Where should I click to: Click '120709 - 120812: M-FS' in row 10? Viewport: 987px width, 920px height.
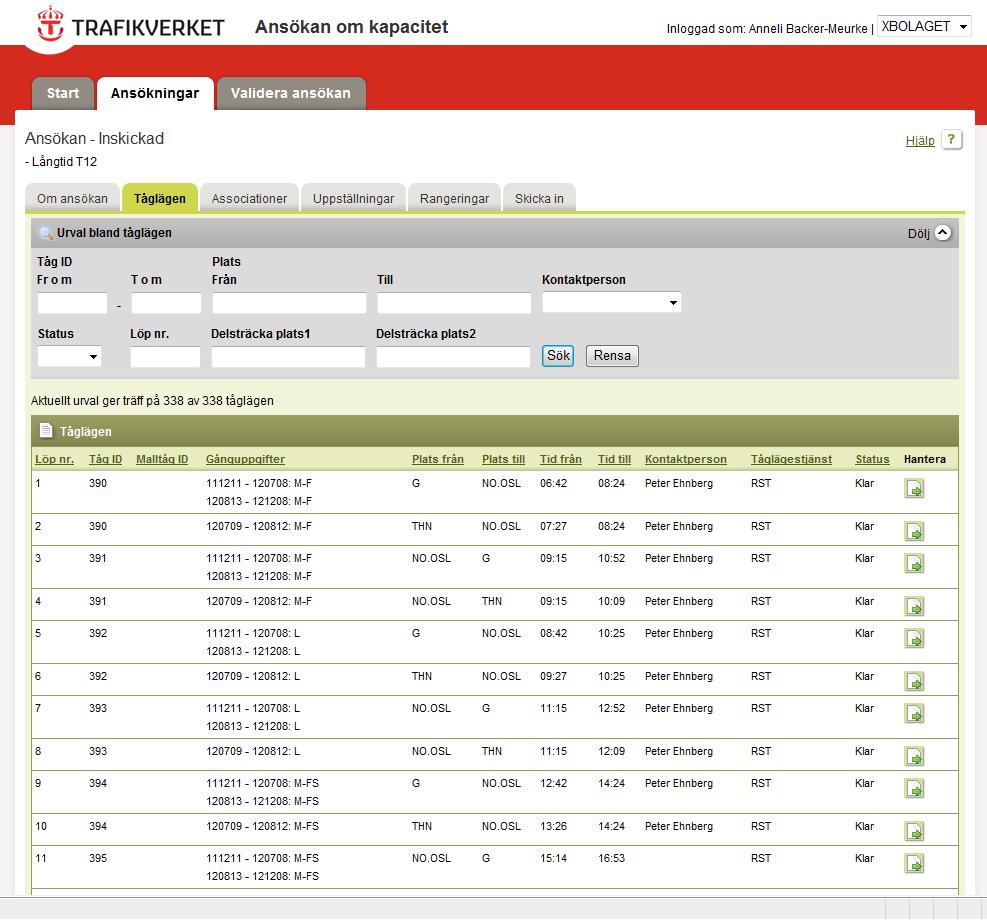(x=262, y=826)
